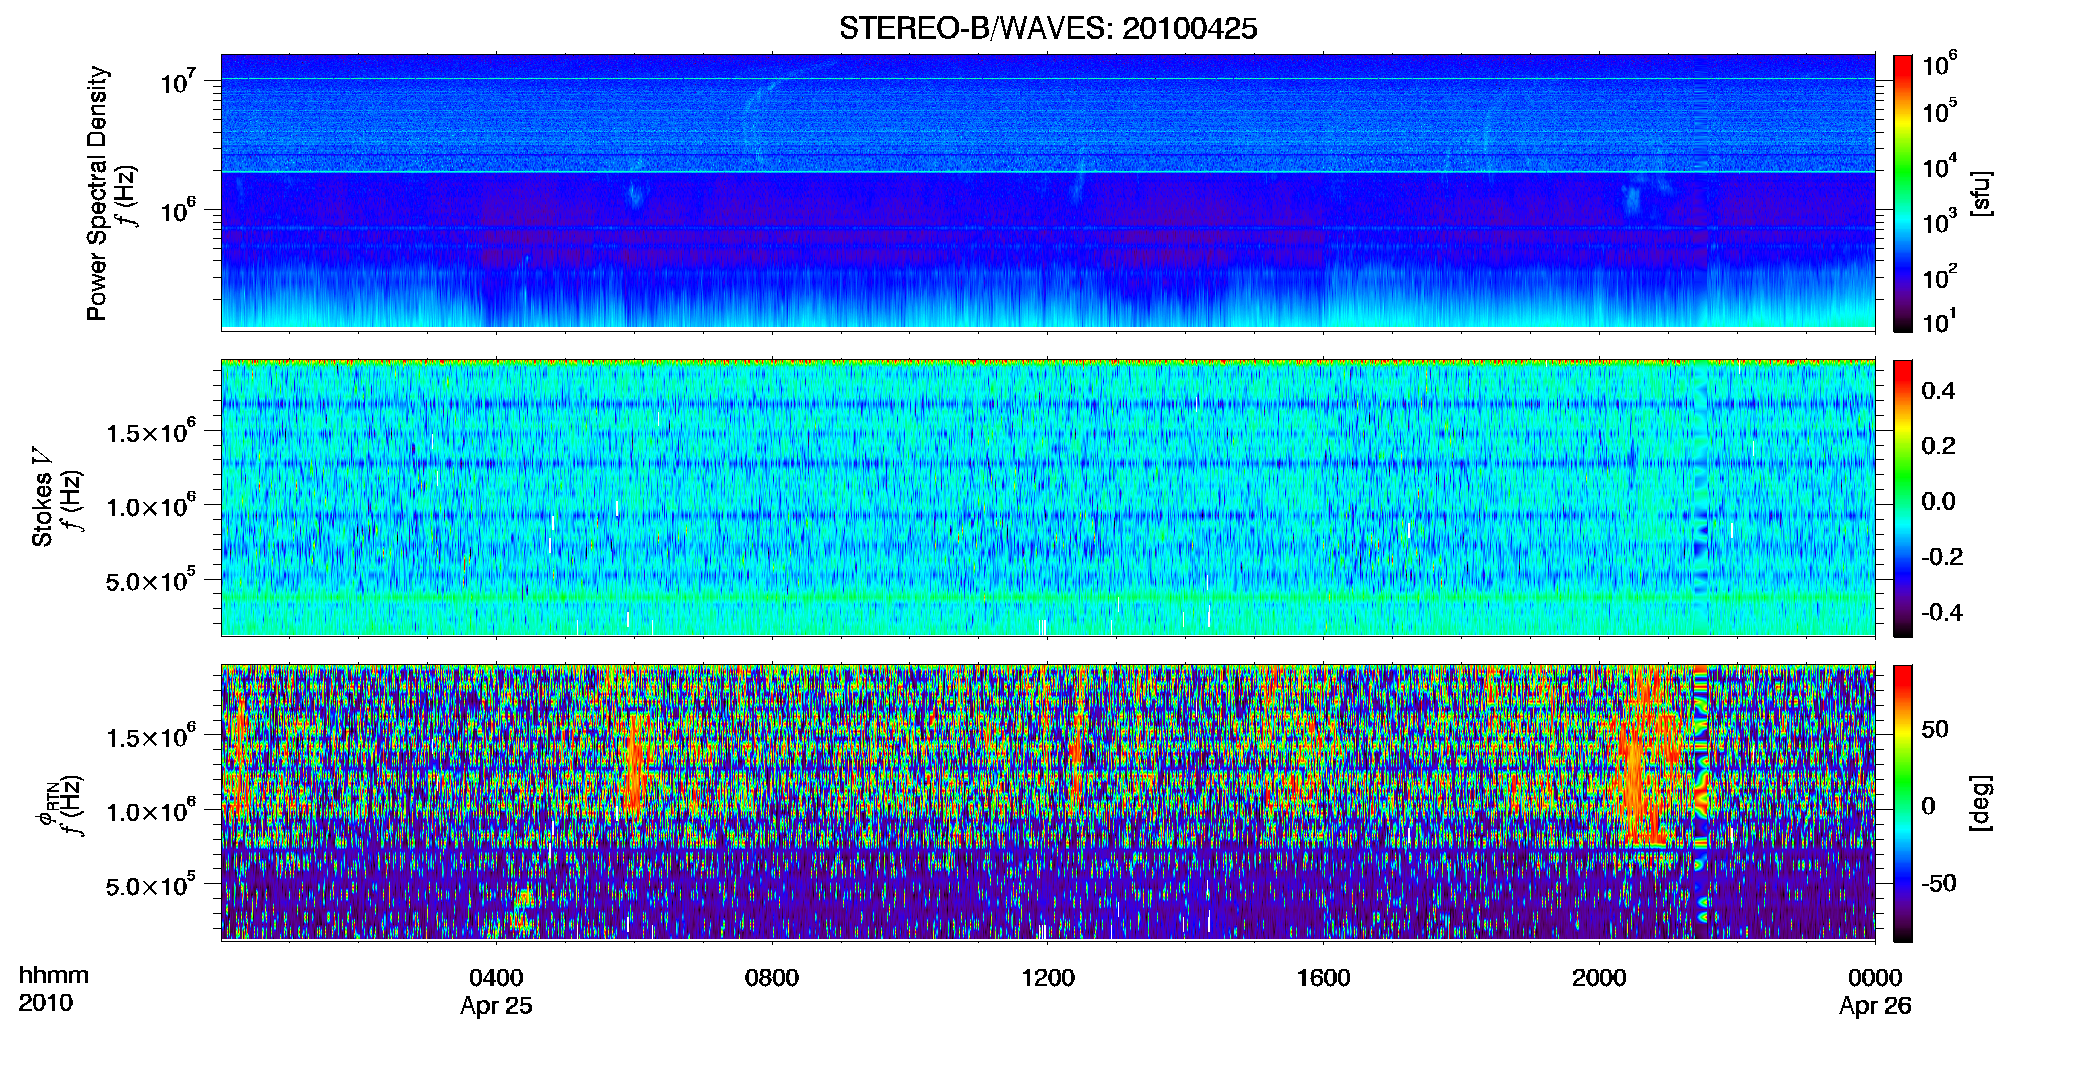Click the 0.2 label on Stokes colorbar
Viewport: 2096px width, 1080px height.
(1938, 446)
